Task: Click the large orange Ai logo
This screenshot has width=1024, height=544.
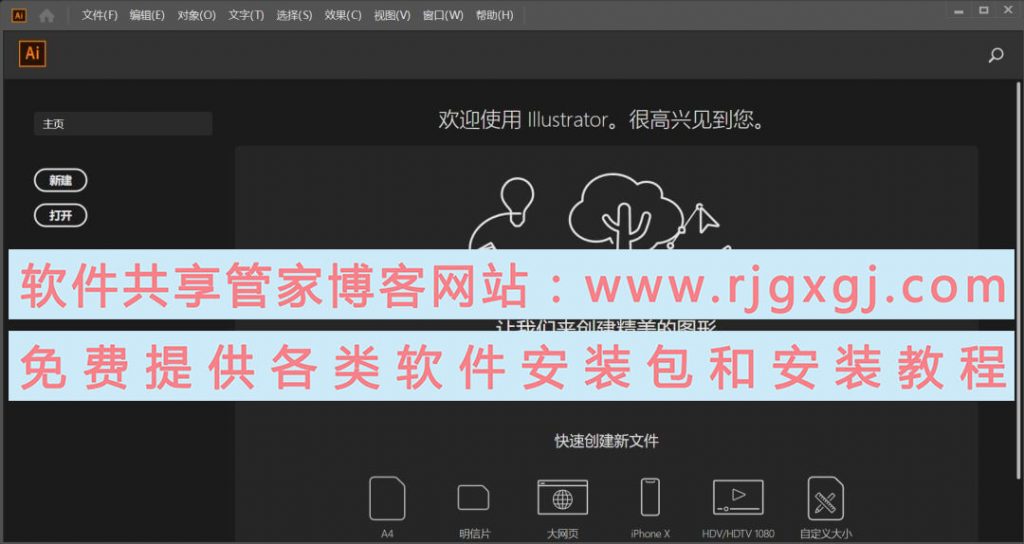Action: pos(32,54)
